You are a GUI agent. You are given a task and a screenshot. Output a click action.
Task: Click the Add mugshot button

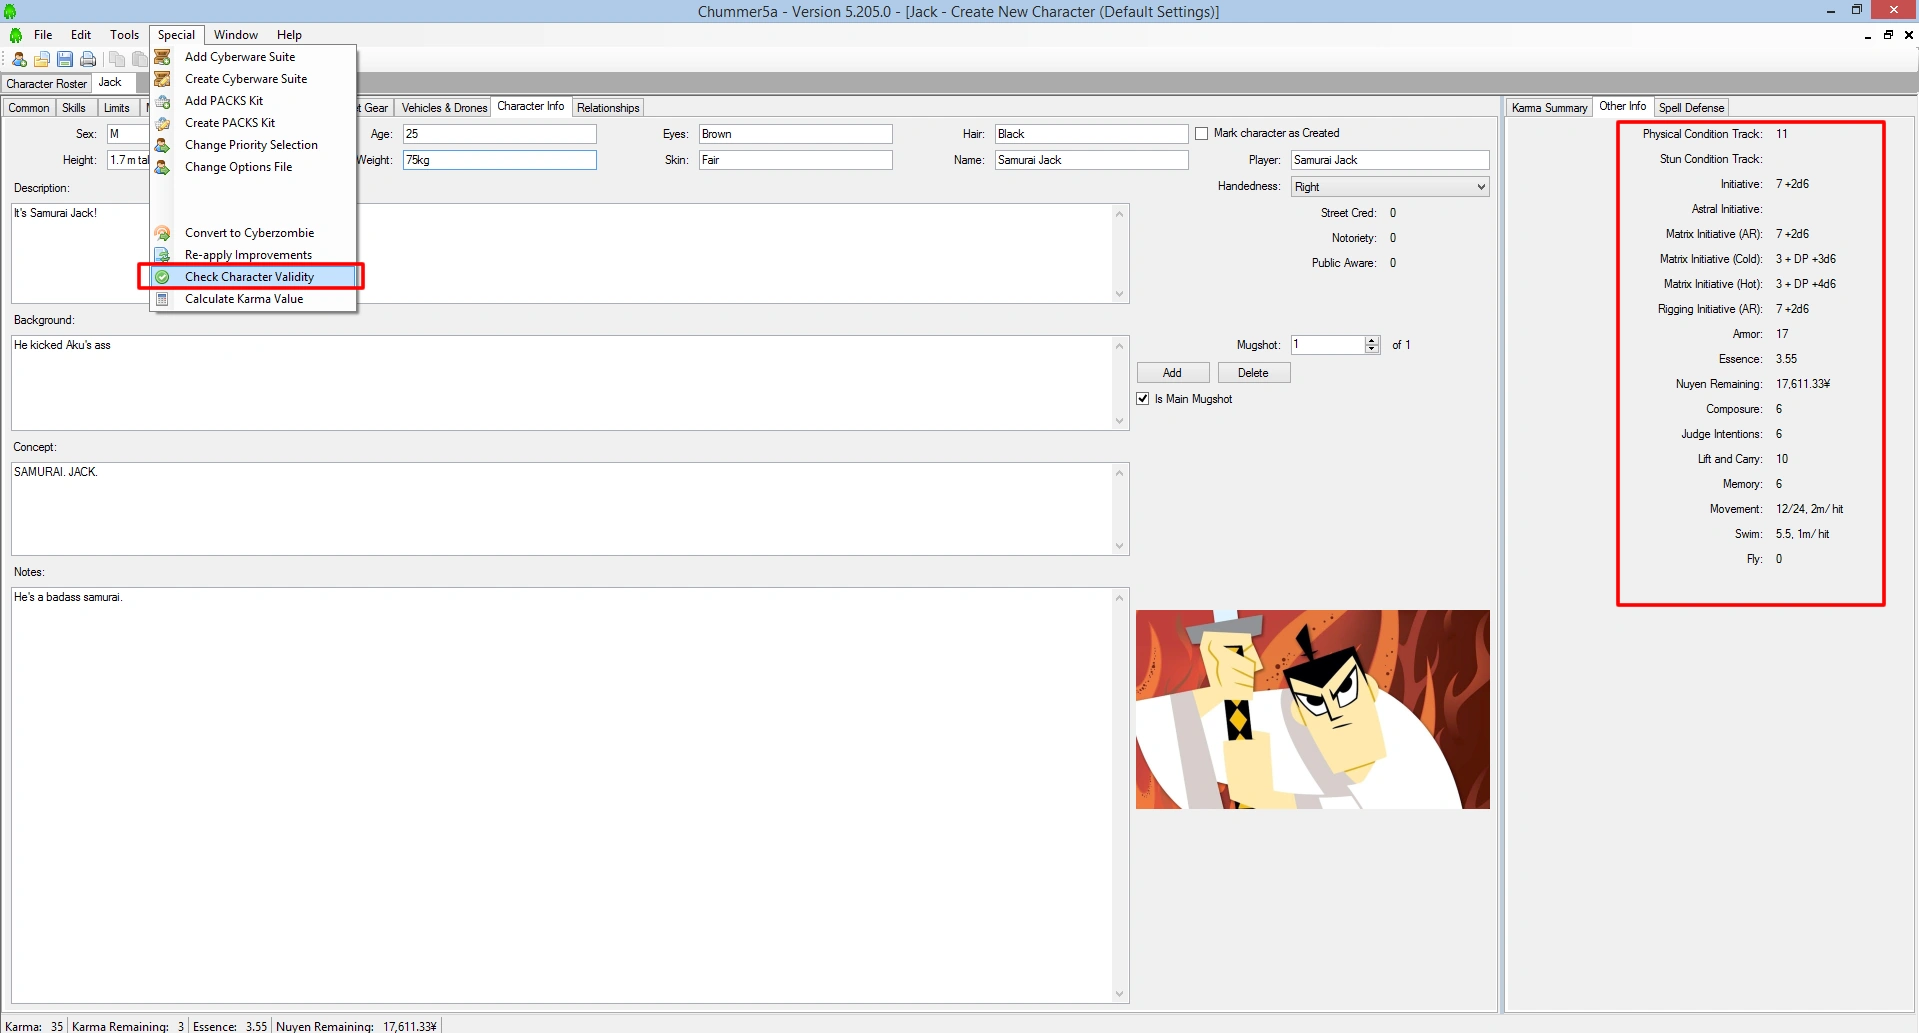(x=1173, y=373)
